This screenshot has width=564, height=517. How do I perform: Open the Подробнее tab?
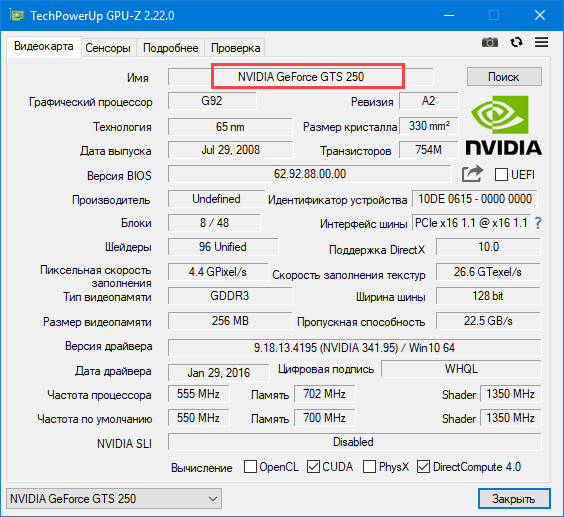pos(170,48)
